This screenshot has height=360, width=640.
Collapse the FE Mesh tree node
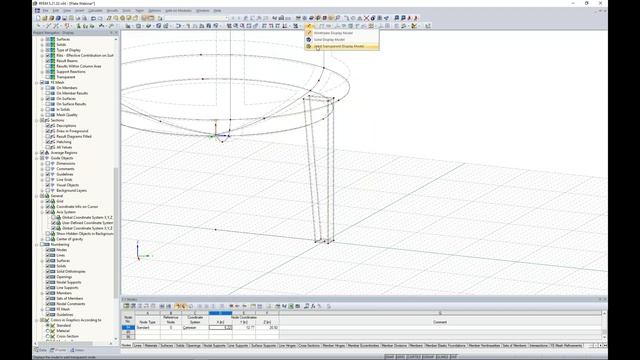tap(37, 82)
